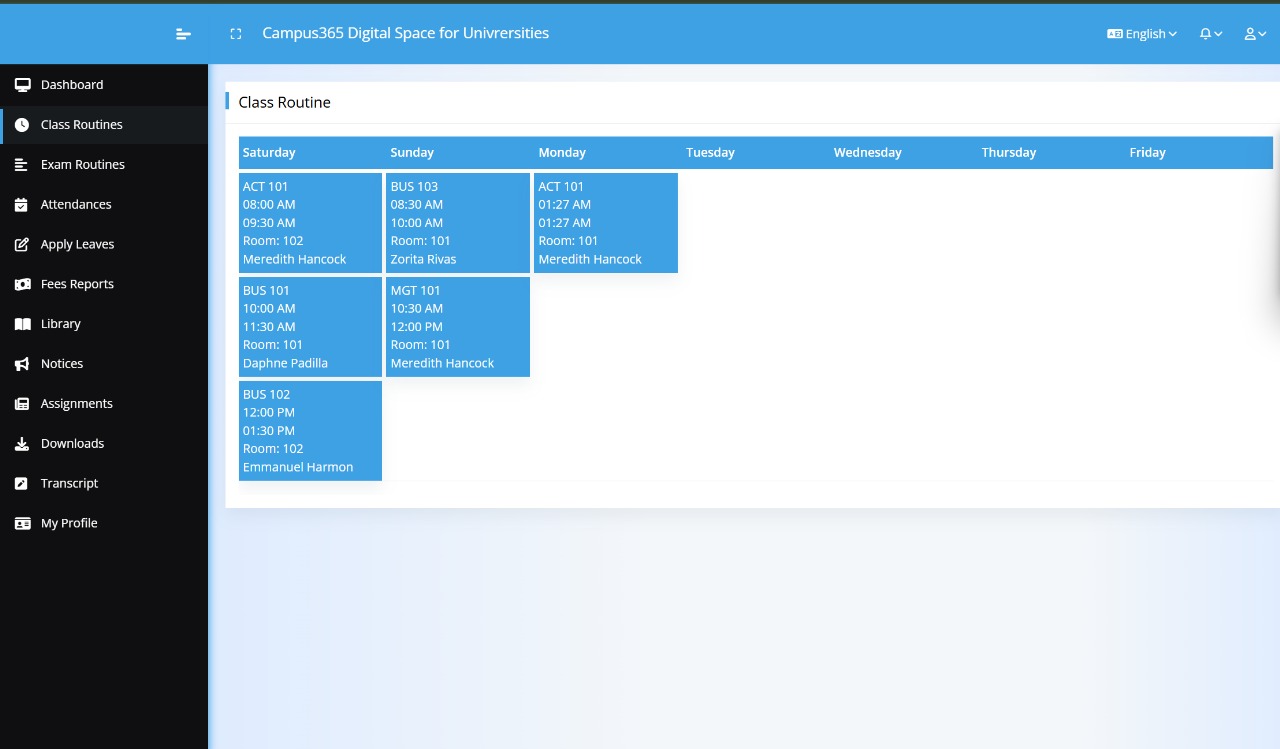Click the Notices megaphone icon
The width and height of the screenshot is (1280, 749).
click(x=22, y=364)
